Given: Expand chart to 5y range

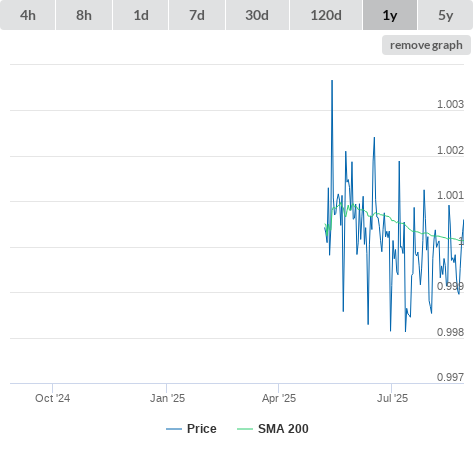Looking at the screenshot, I should [446, 15].
